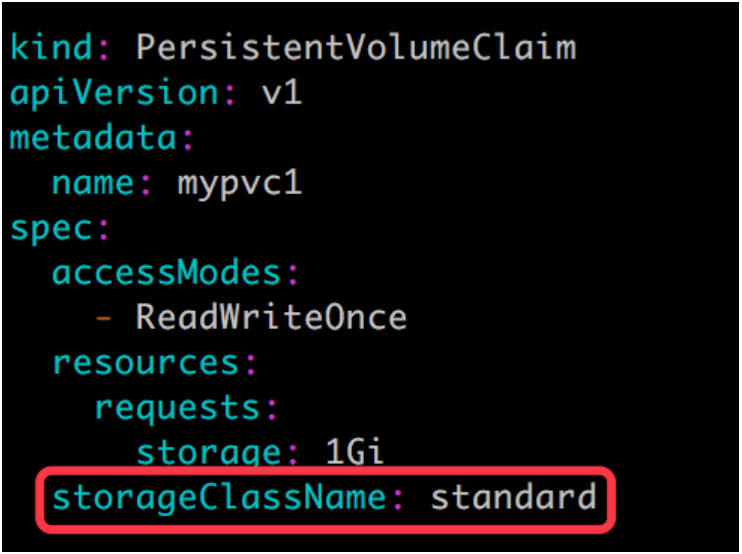
Task: Click the orange list dash before ReadWriteOnce
Action: point(102,317)
